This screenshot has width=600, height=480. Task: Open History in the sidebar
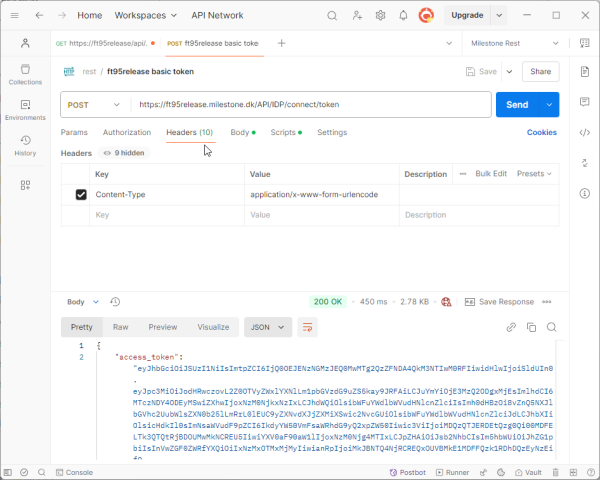[x=25, y=145]
